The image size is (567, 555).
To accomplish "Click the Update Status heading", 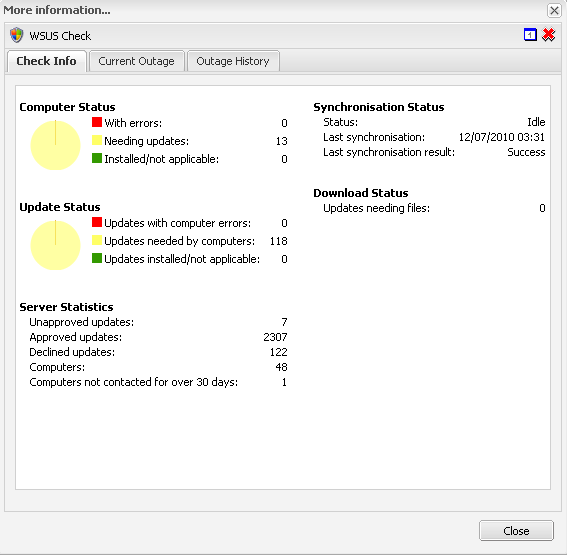I will point(60,207).
